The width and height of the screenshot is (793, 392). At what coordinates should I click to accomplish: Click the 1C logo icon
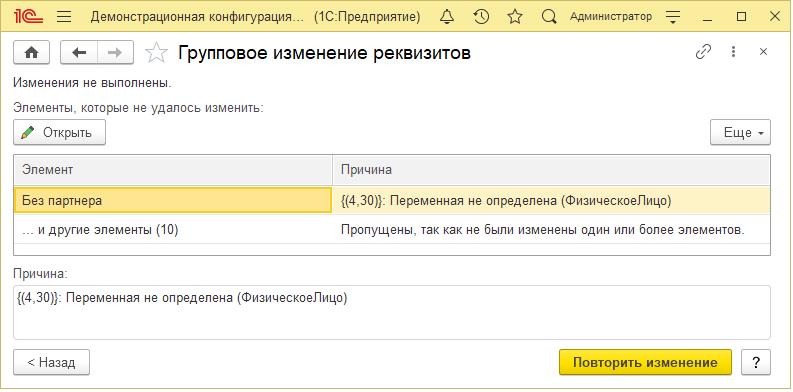coord(29,17)
